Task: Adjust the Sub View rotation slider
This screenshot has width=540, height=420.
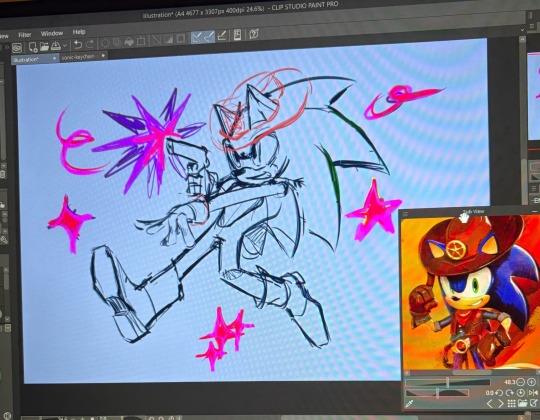Action: point(437,393)
